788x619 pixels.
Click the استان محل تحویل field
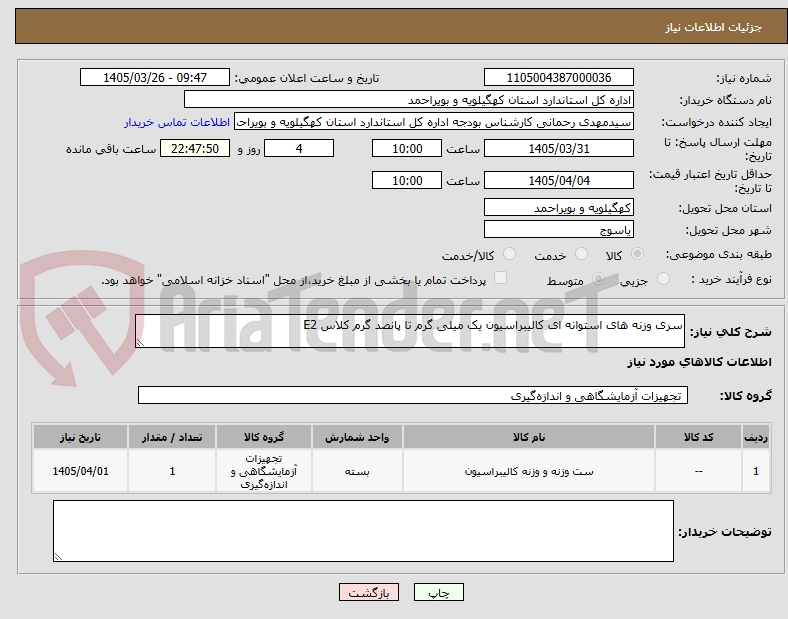coord(559,208)
